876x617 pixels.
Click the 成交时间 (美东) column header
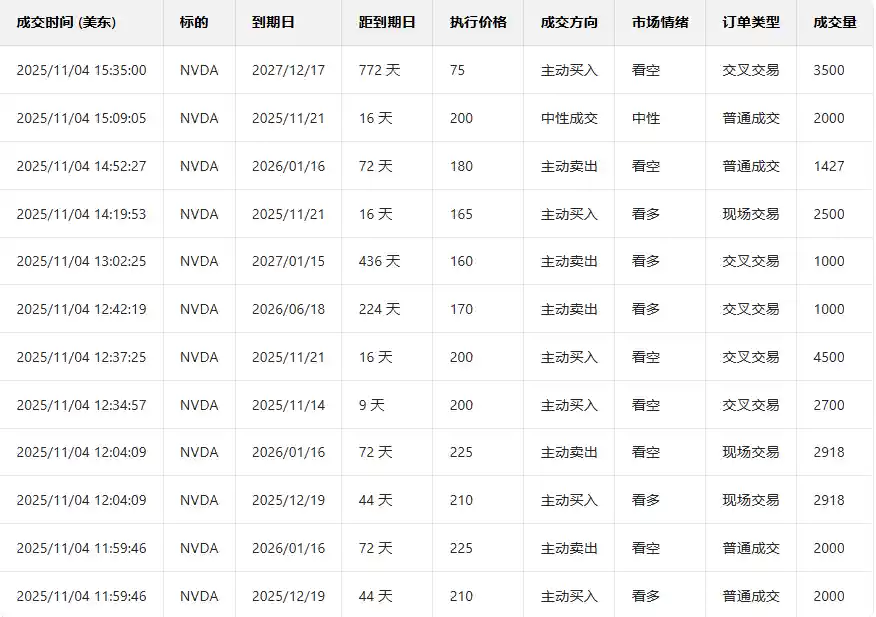click(x=66, y=22)
